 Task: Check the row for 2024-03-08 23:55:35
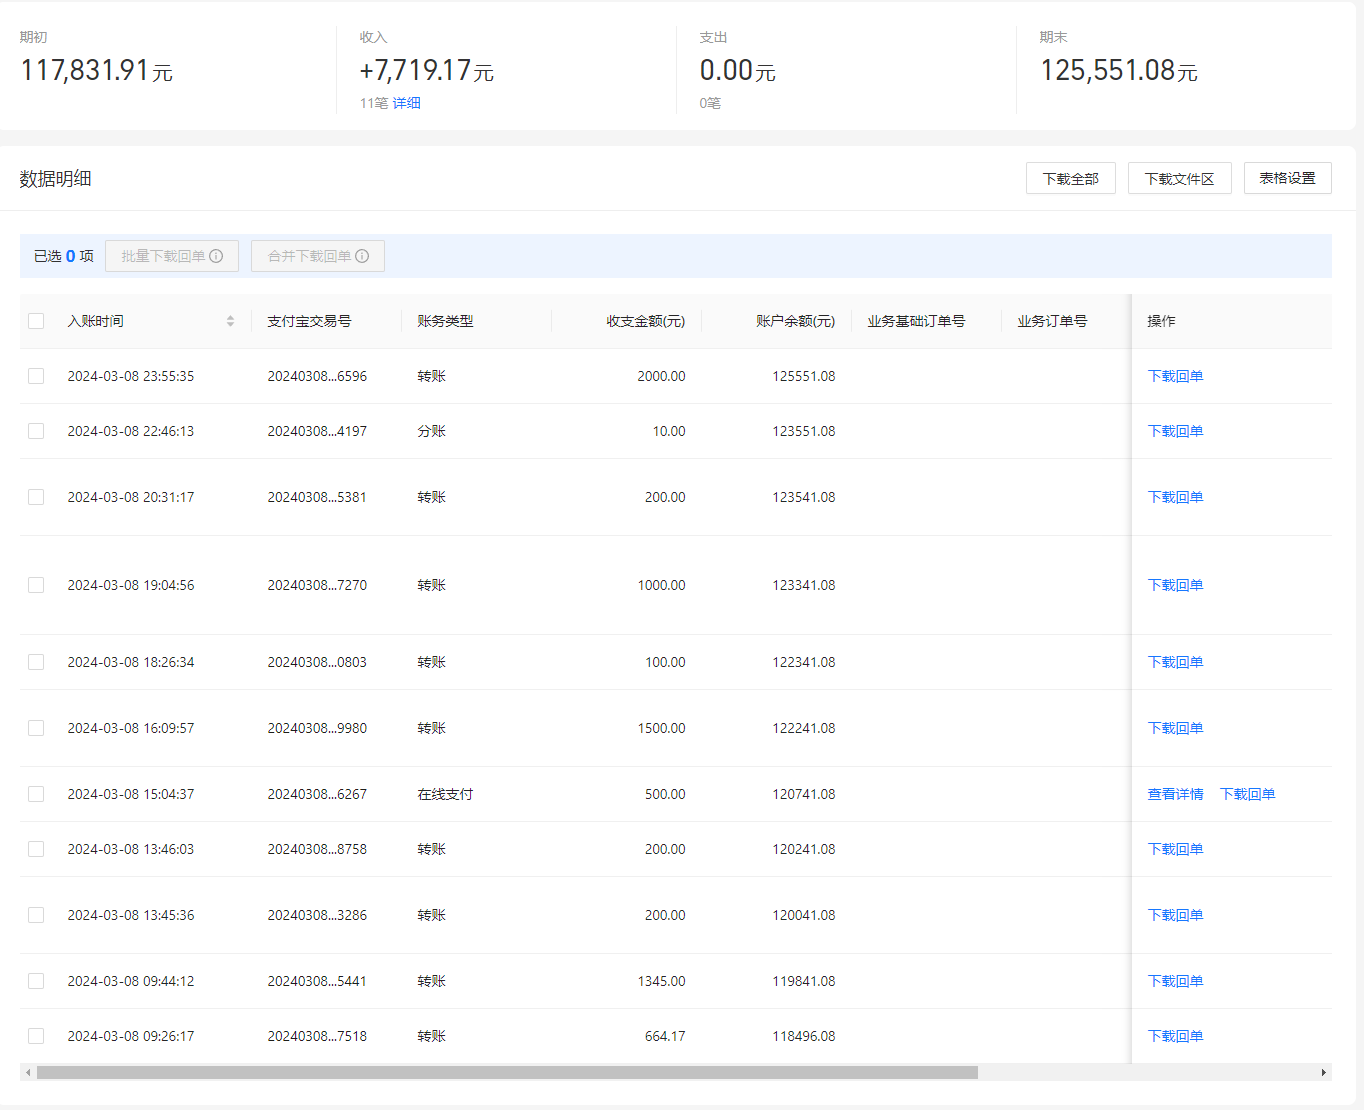[36, 376]
